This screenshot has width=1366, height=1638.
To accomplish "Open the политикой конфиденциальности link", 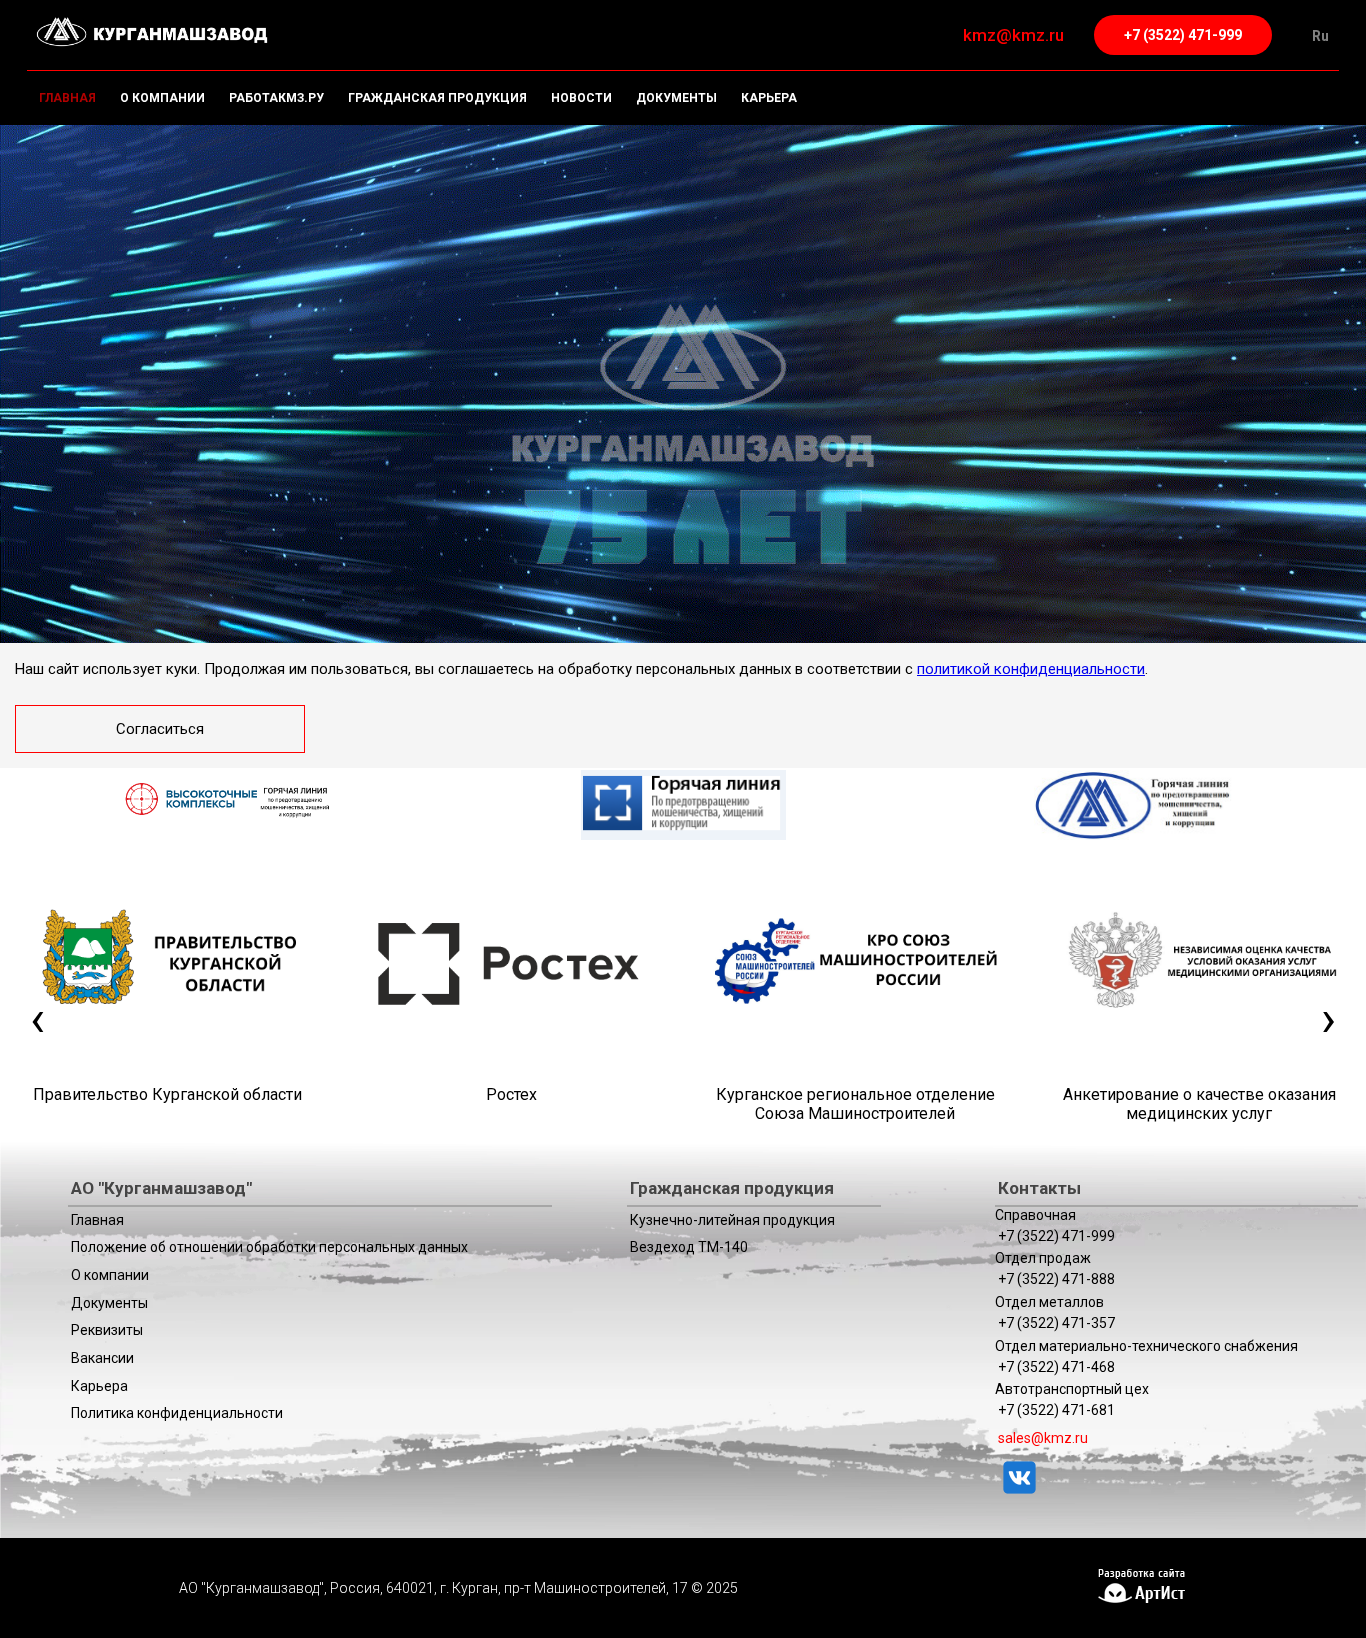I will click(1030, 669).
